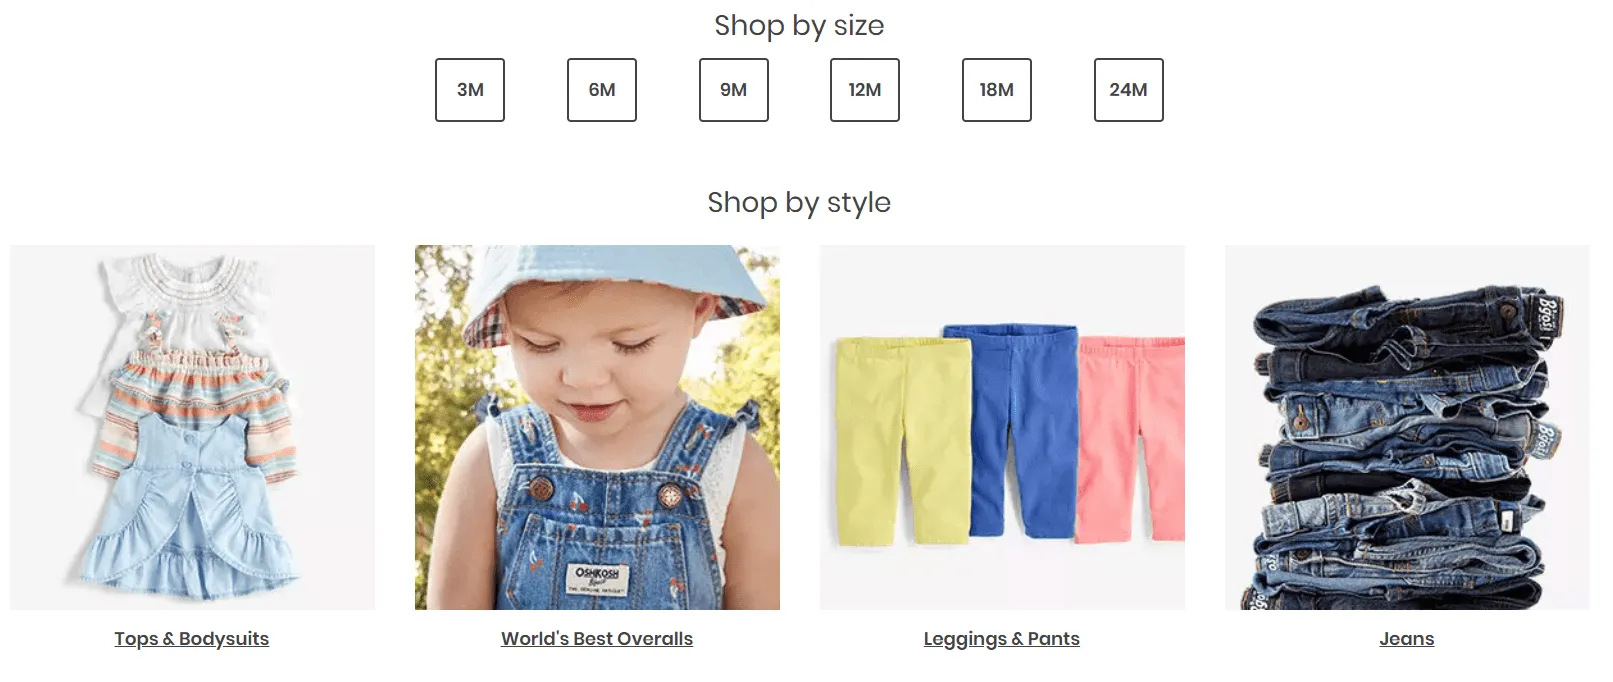Click the stacked jeans image
1613x682 pixels.
pyautogui.click(x=1407, y=427)
